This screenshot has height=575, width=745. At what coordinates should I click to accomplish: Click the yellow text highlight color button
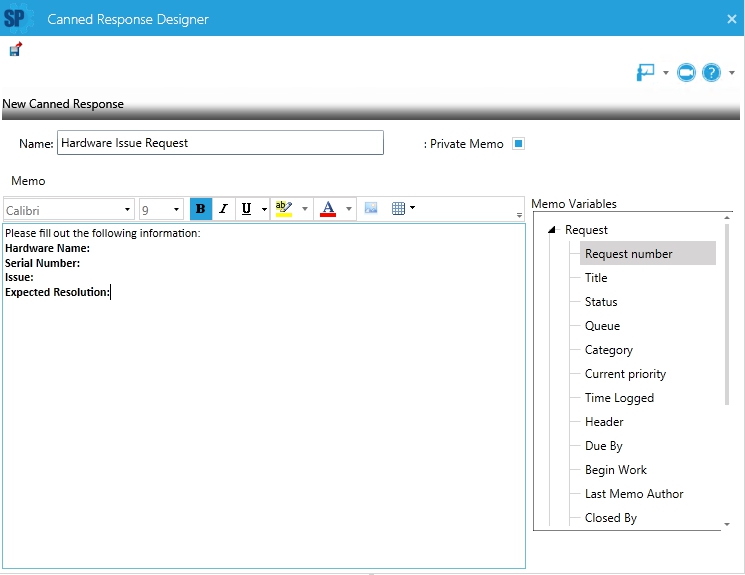[283, 209]
